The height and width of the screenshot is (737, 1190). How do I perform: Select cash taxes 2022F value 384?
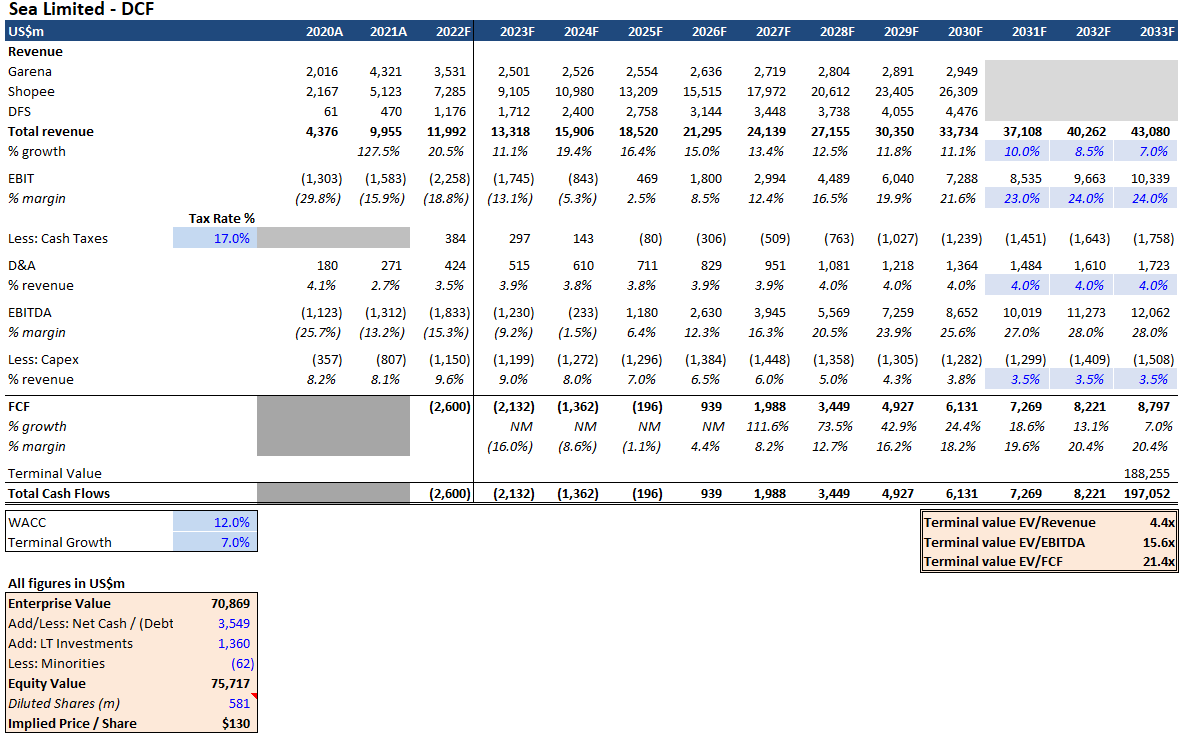455,238
